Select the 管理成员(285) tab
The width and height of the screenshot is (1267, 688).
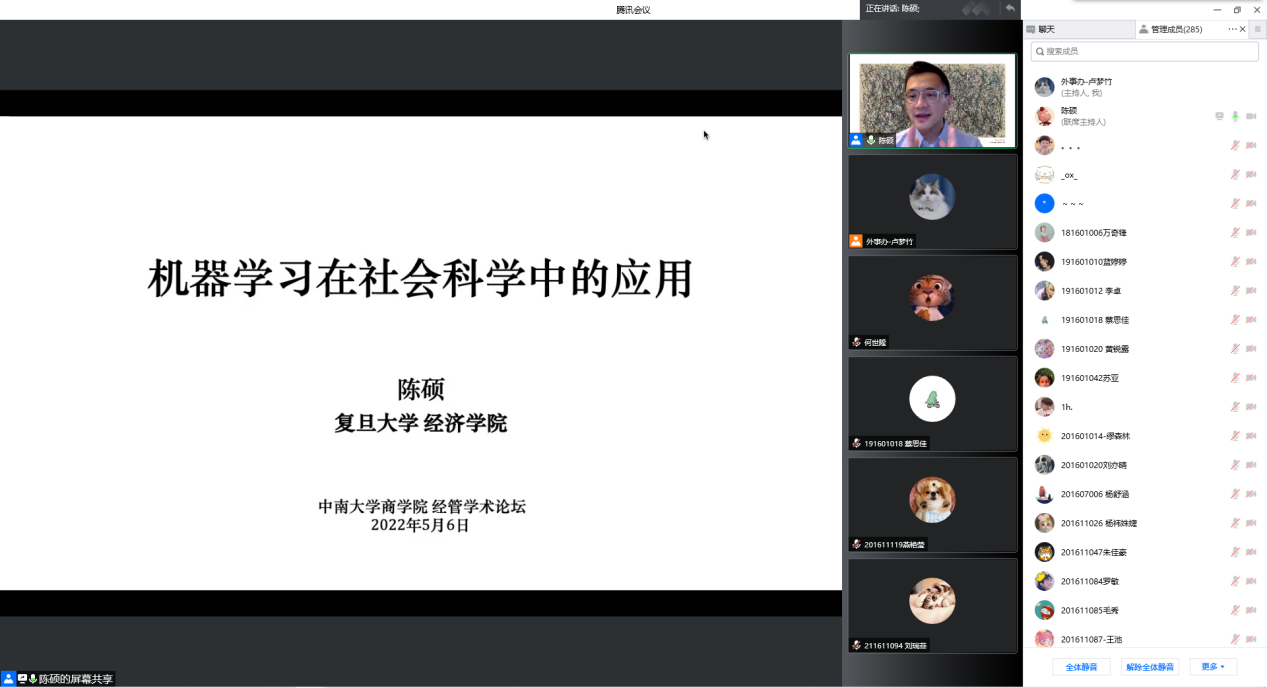(x=1175, y=29)
